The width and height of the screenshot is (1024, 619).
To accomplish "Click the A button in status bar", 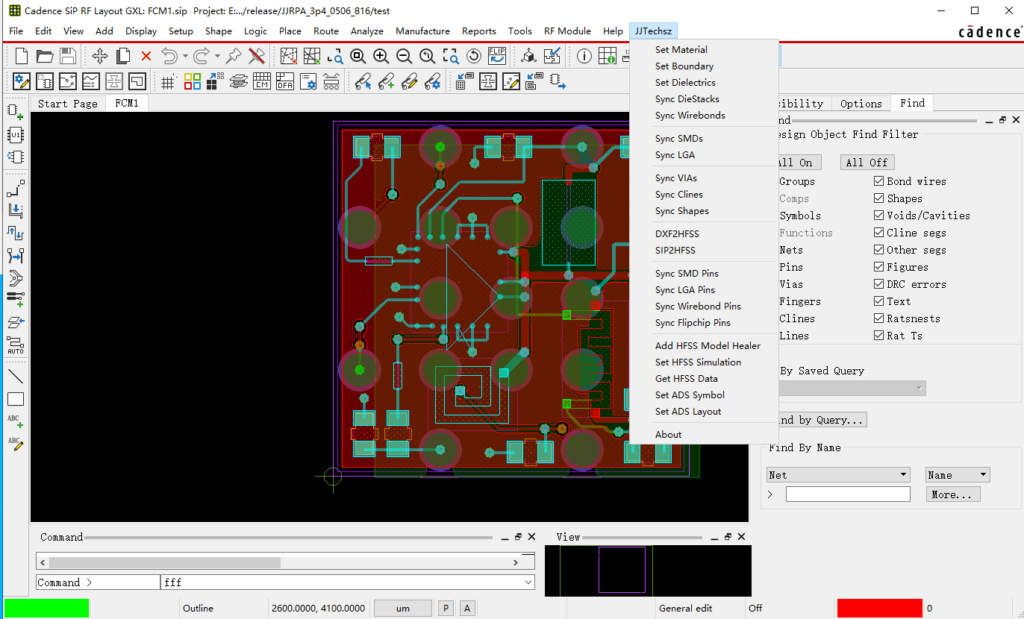I will pyautogui.click(x=467, y=608).
